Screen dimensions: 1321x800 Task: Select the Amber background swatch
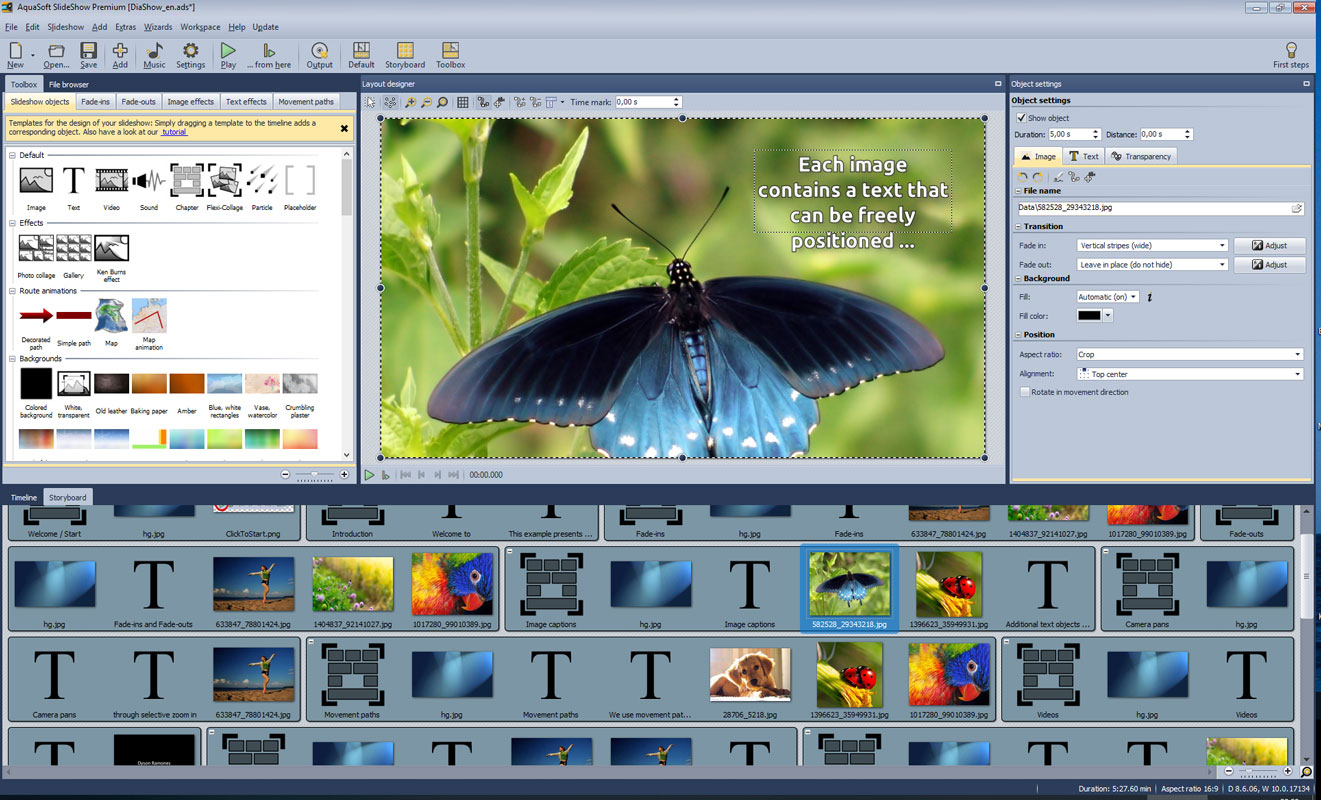pyautogui.click(x=187, y=384)
